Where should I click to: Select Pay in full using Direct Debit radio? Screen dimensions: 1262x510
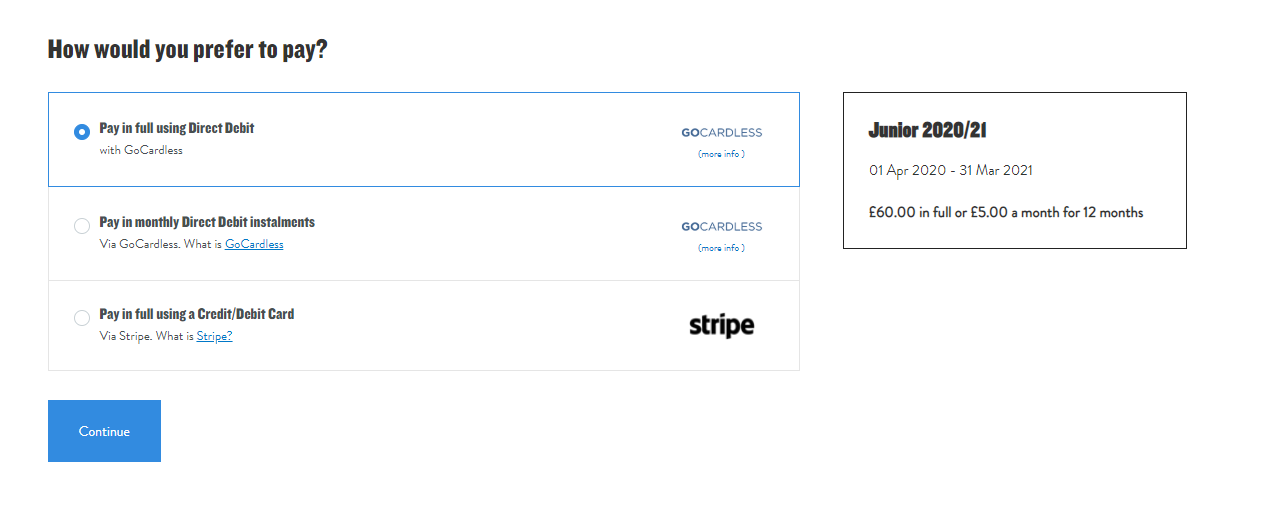(x=82, y=132)
